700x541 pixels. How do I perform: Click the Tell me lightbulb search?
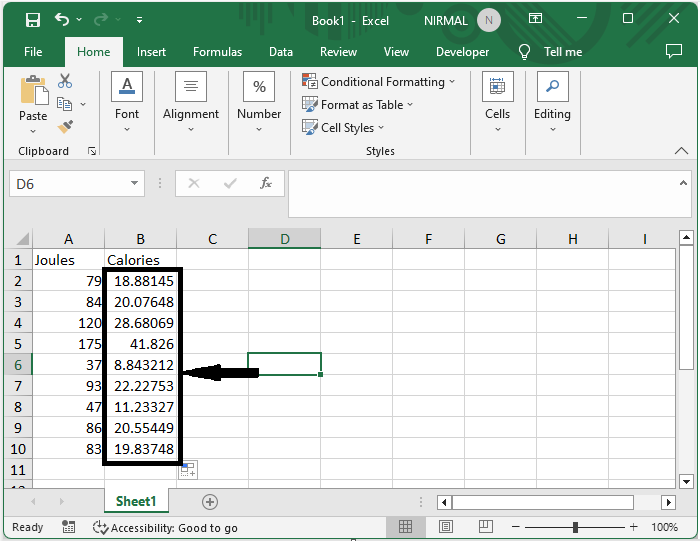click(524, 52)
